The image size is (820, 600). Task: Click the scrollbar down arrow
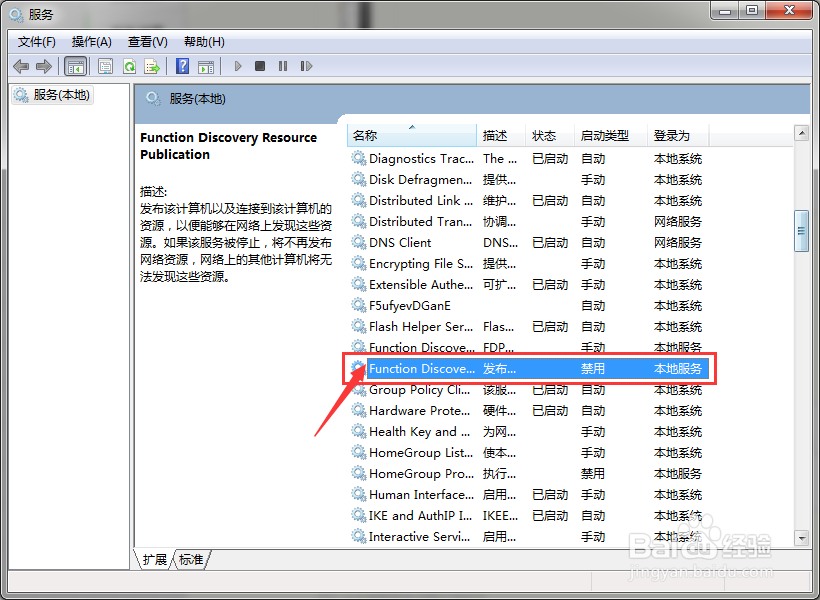tap(801, 537)
